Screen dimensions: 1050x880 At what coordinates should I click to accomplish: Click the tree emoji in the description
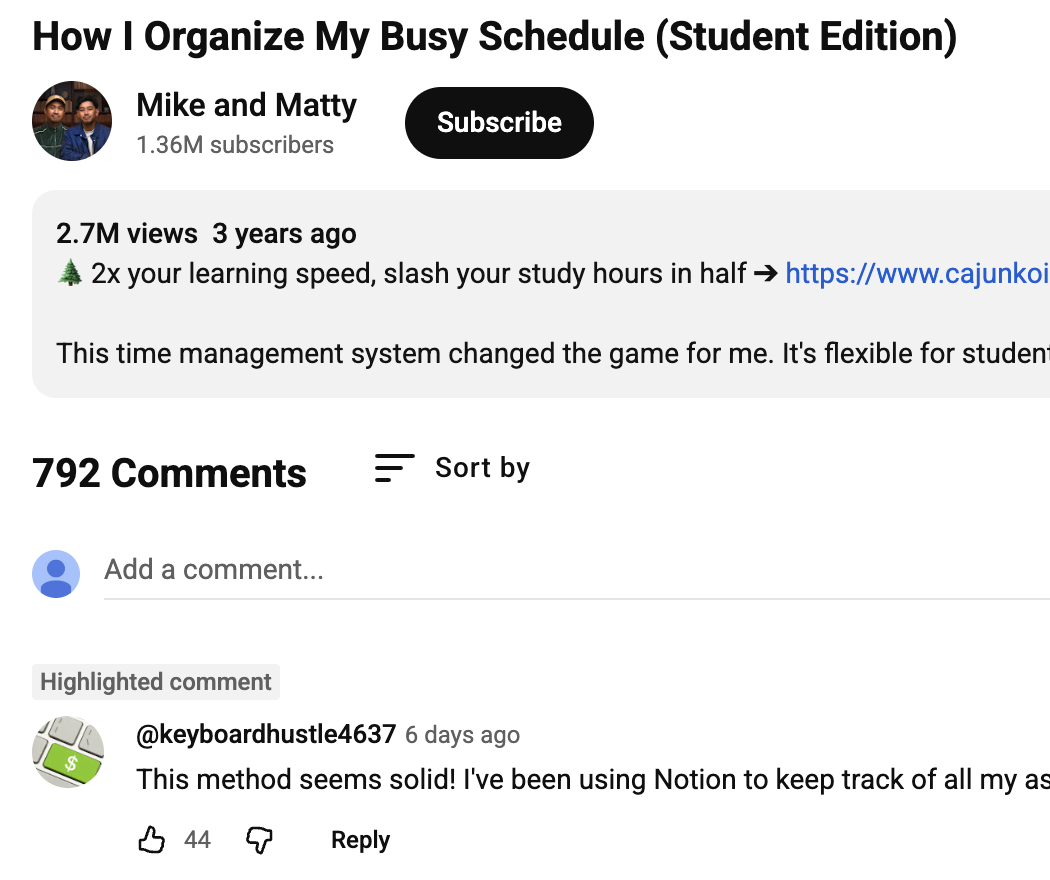coord(69,273)
